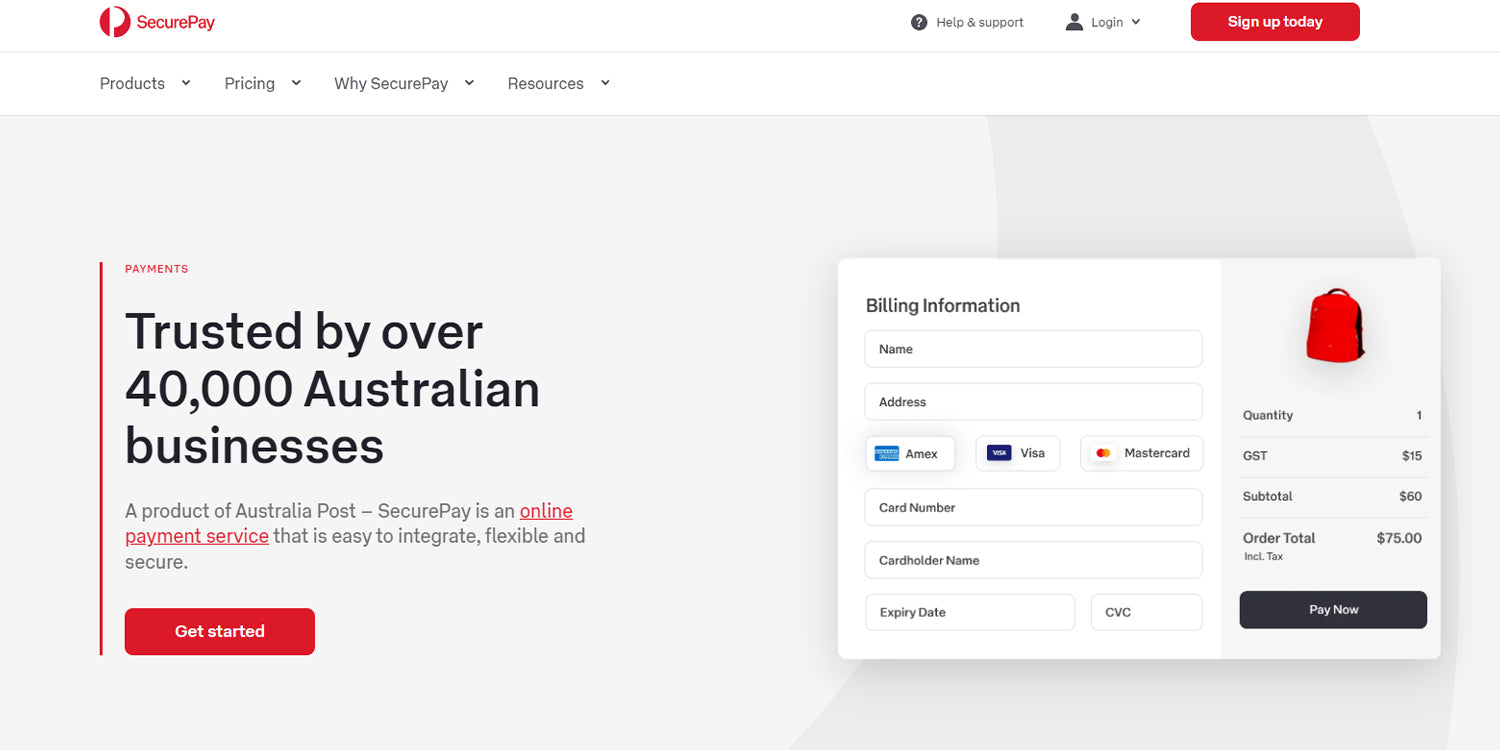Click the SecurePay logo icon

pyautogui.click(x=115, y=21)
